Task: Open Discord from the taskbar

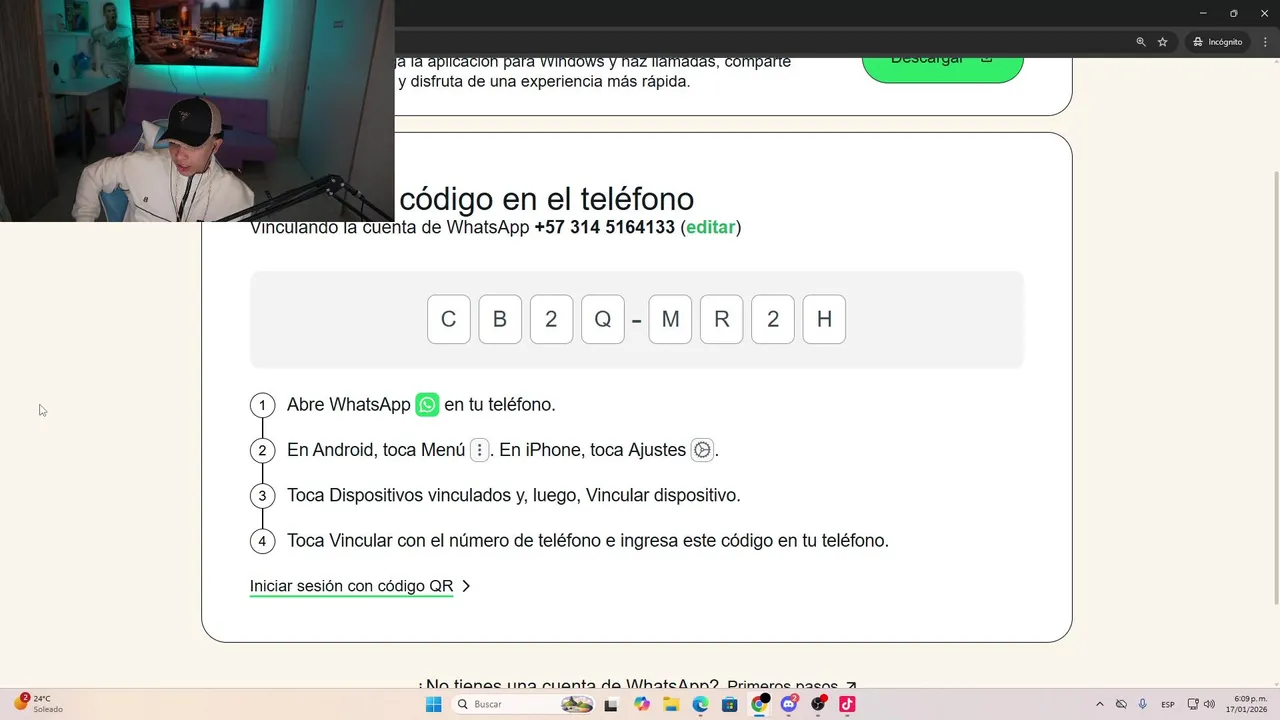Action: [x=789, y=704]
